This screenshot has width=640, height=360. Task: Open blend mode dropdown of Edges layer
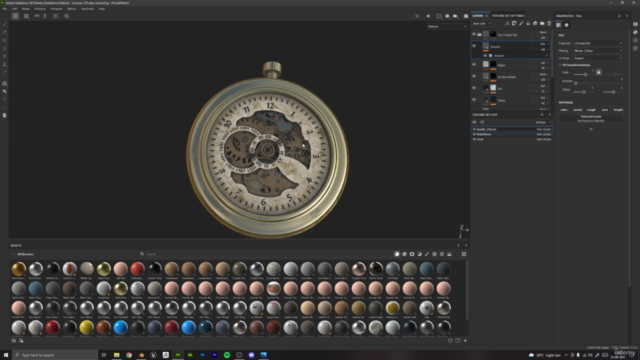point(544,63)
